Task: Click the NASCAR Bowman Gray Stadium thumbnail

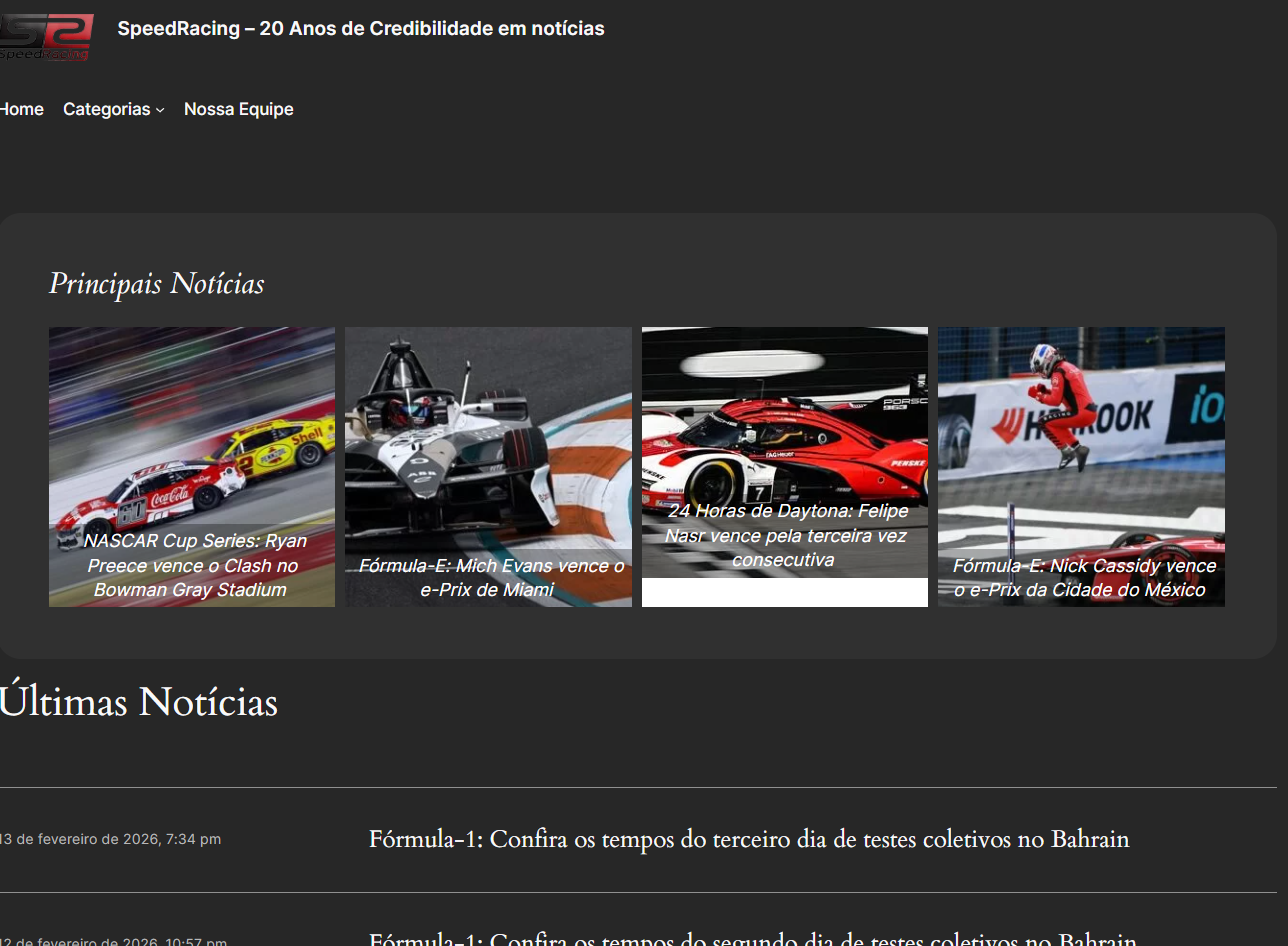Action: (x=191, y=430)
